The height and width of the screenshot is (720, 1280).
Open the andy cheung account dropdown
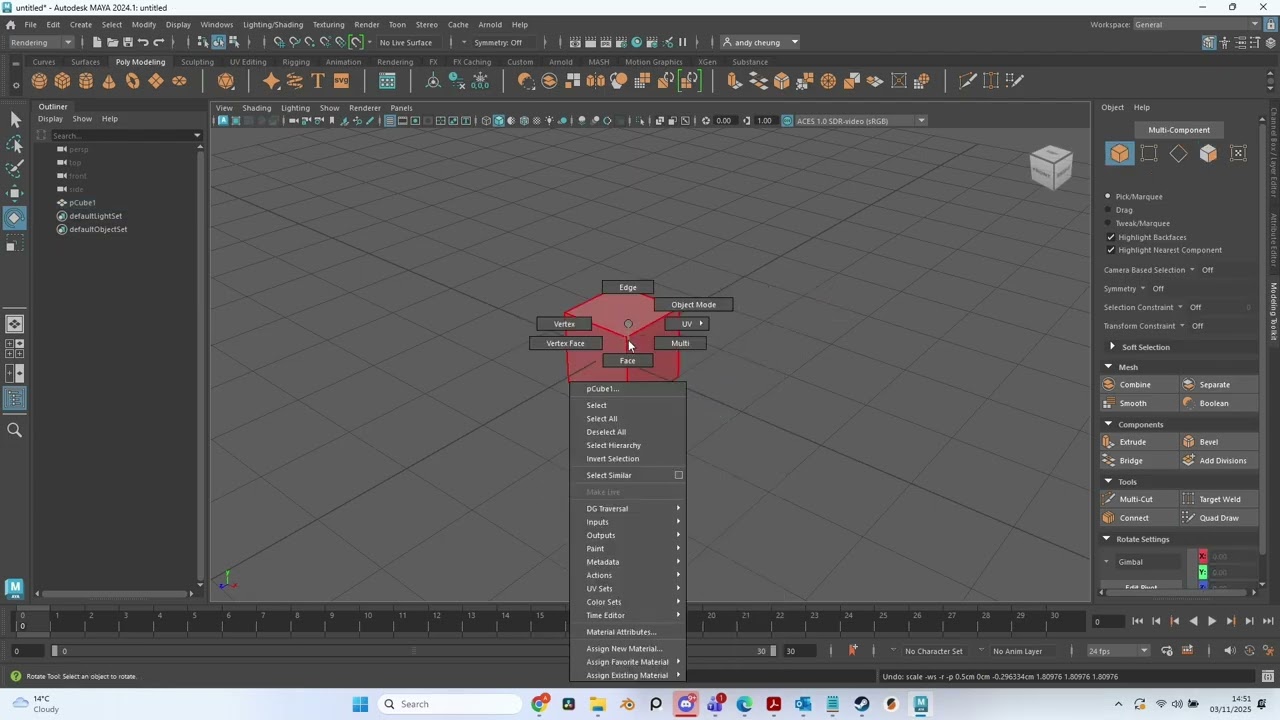[759, 42]
